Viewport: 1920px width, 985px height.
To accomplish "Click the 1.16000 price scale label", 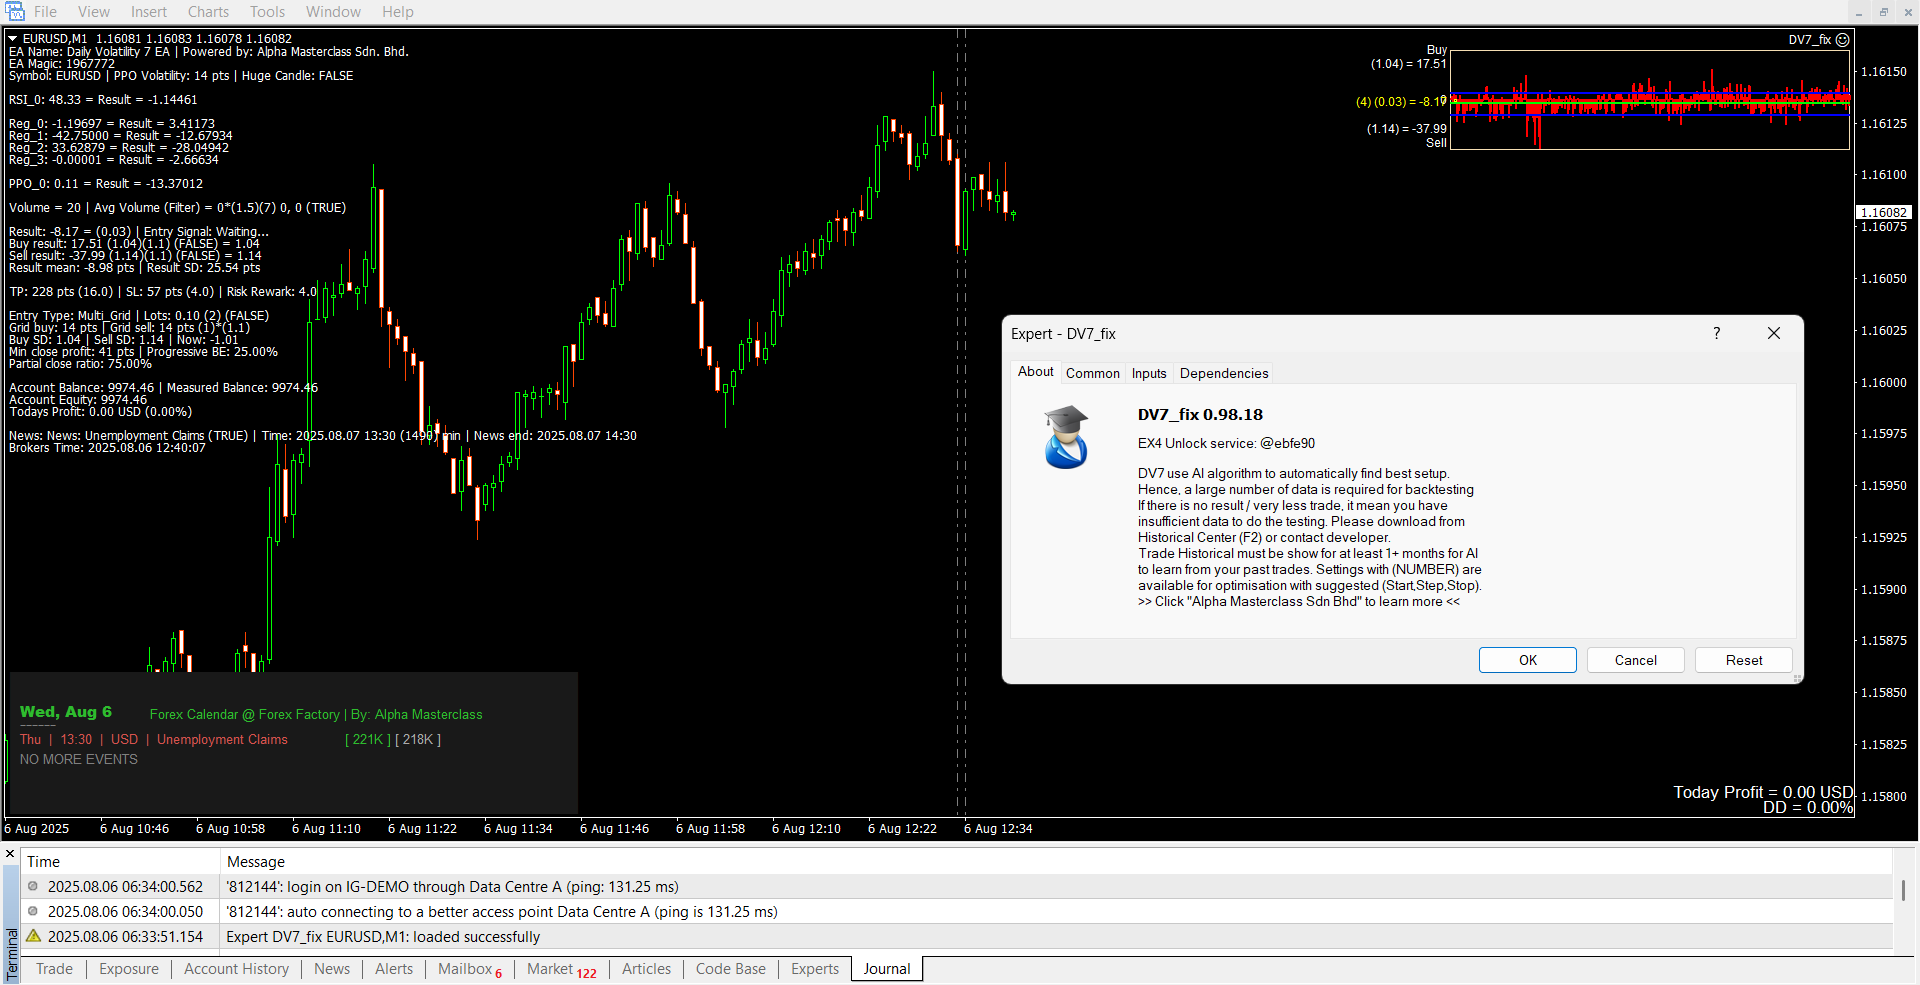I will tap(1883, 382).
